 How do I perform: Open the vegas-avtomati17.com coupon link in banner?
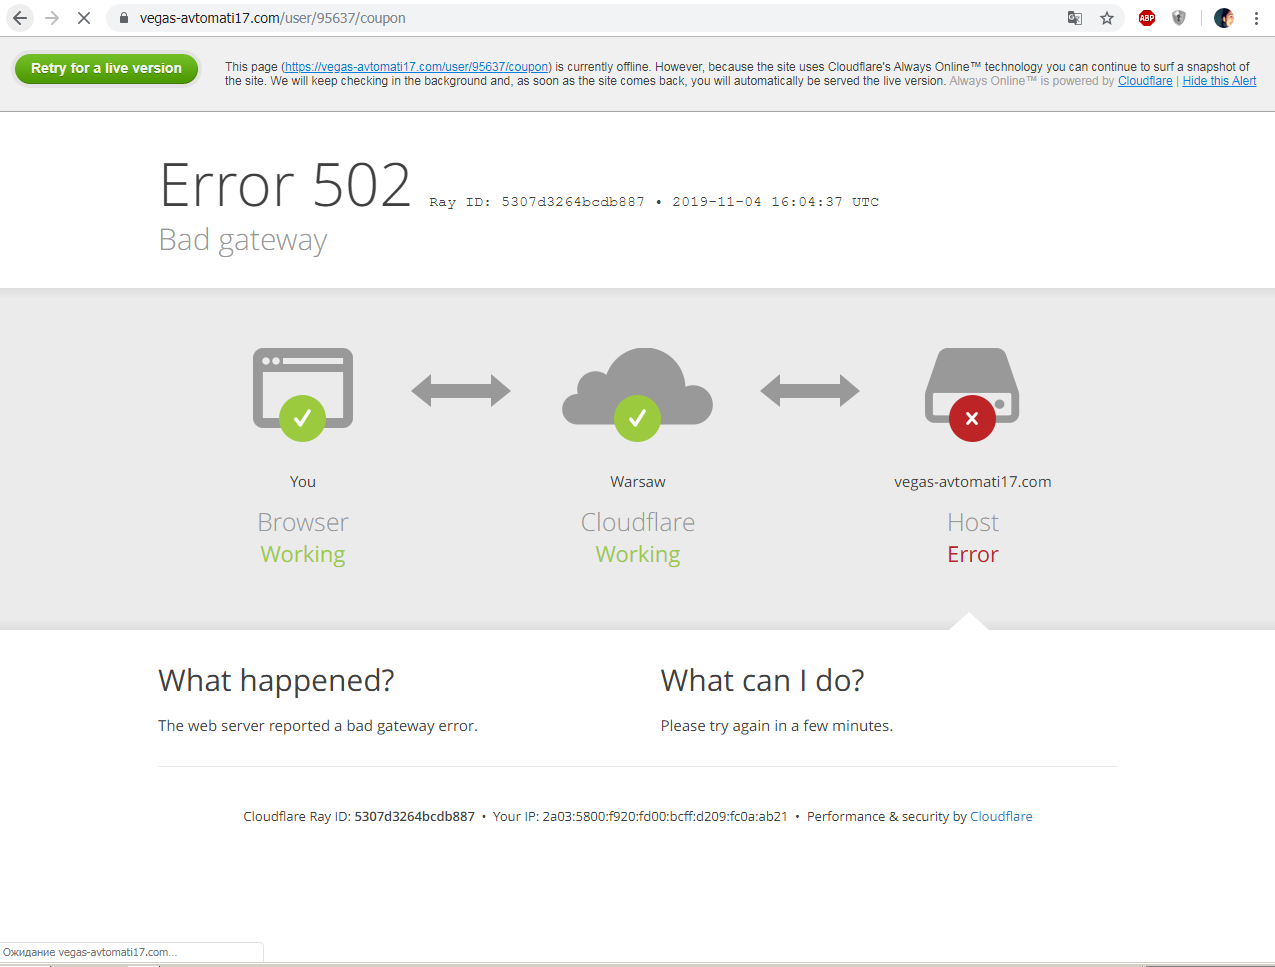pos(416,67)
